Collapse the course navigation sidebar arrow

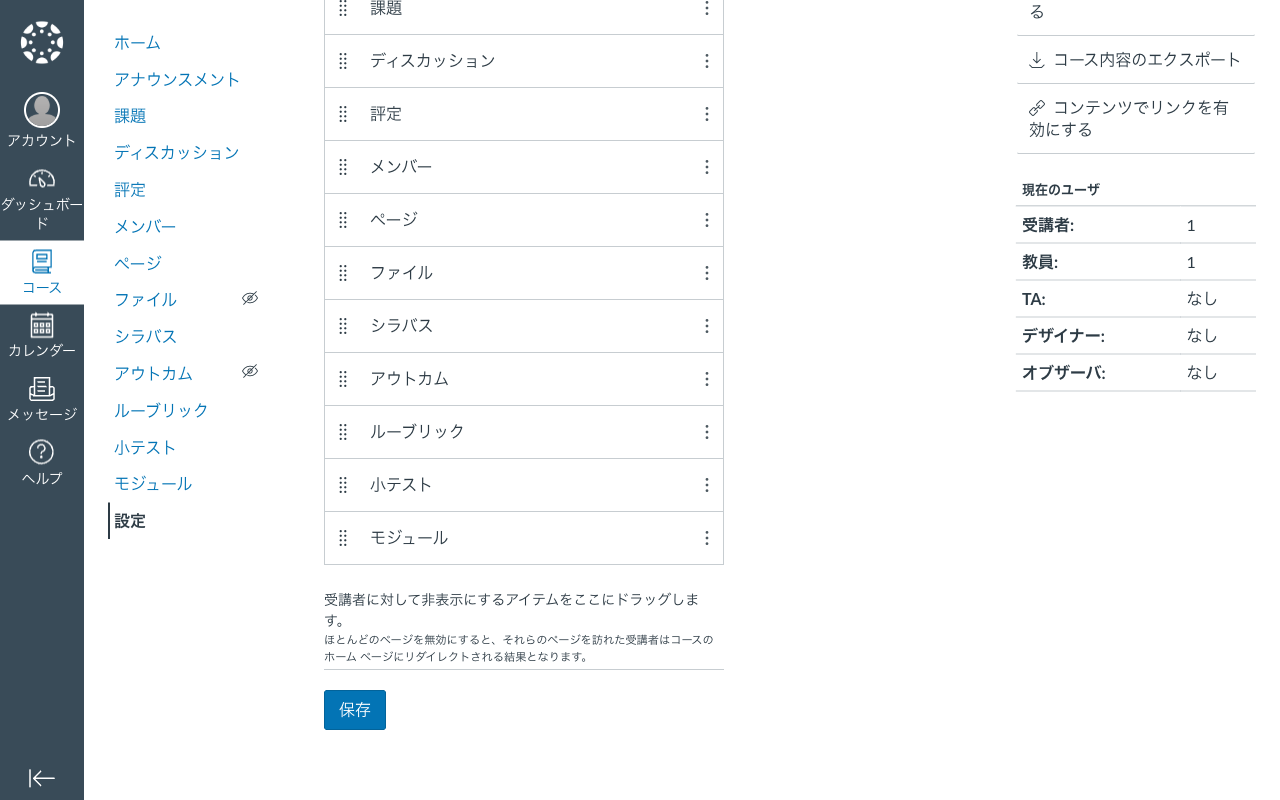point(41,778)
